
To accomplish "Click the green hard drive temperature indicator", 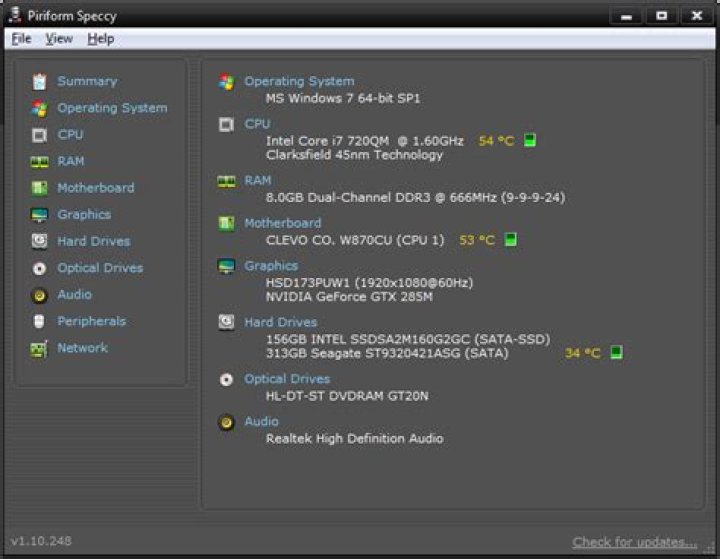I will pos(617,353).
